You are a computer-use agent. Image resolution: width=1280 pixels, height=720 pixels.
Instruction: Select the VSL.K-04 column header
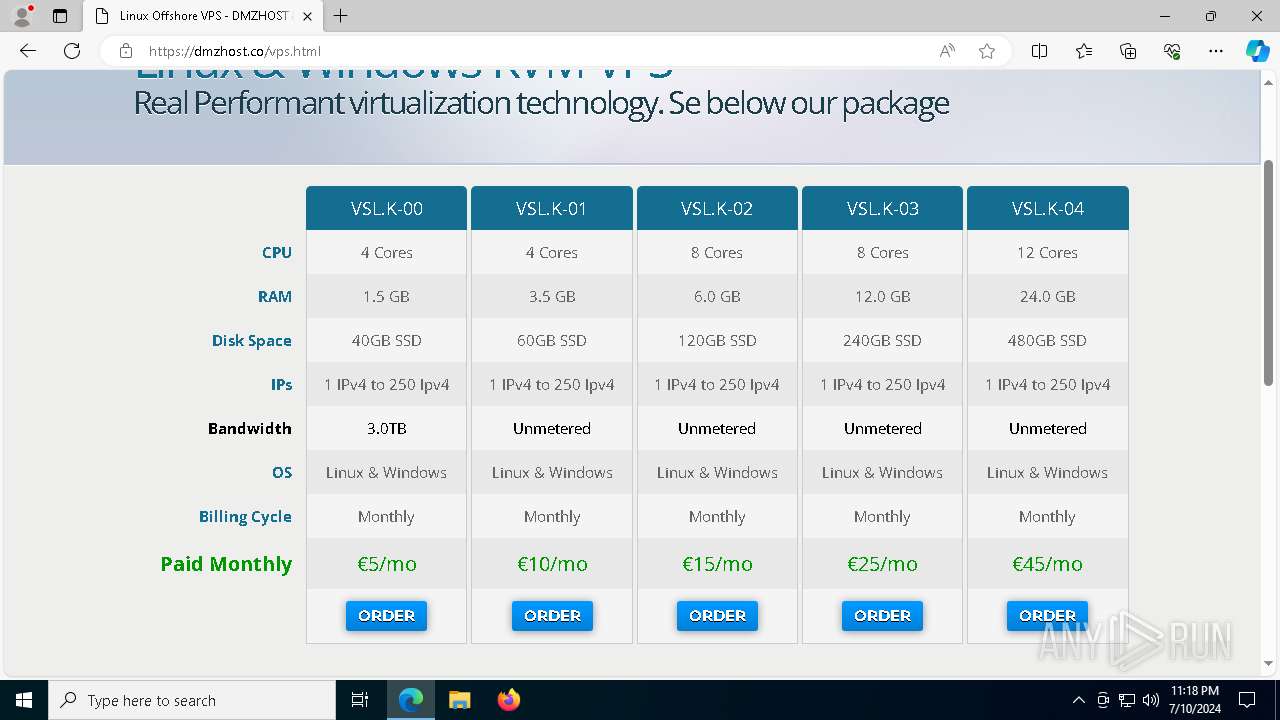[1047, 208]
